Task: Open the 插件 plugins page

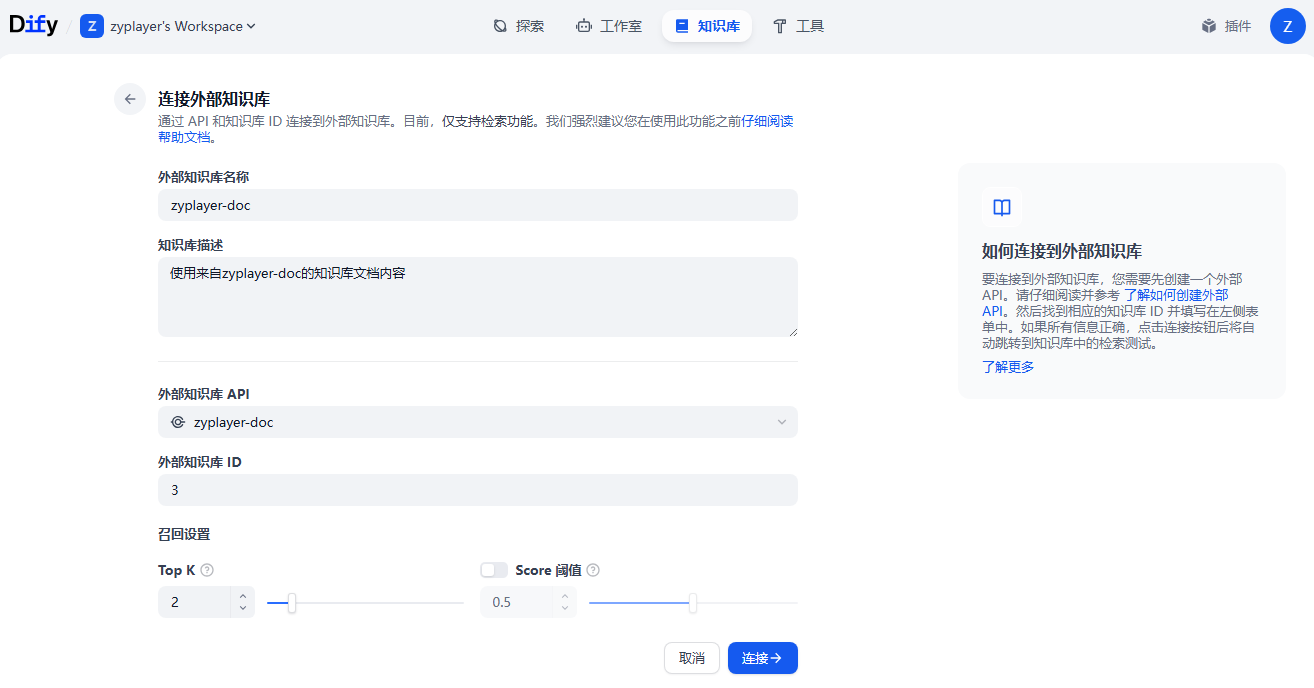Action: [1227, 26]
